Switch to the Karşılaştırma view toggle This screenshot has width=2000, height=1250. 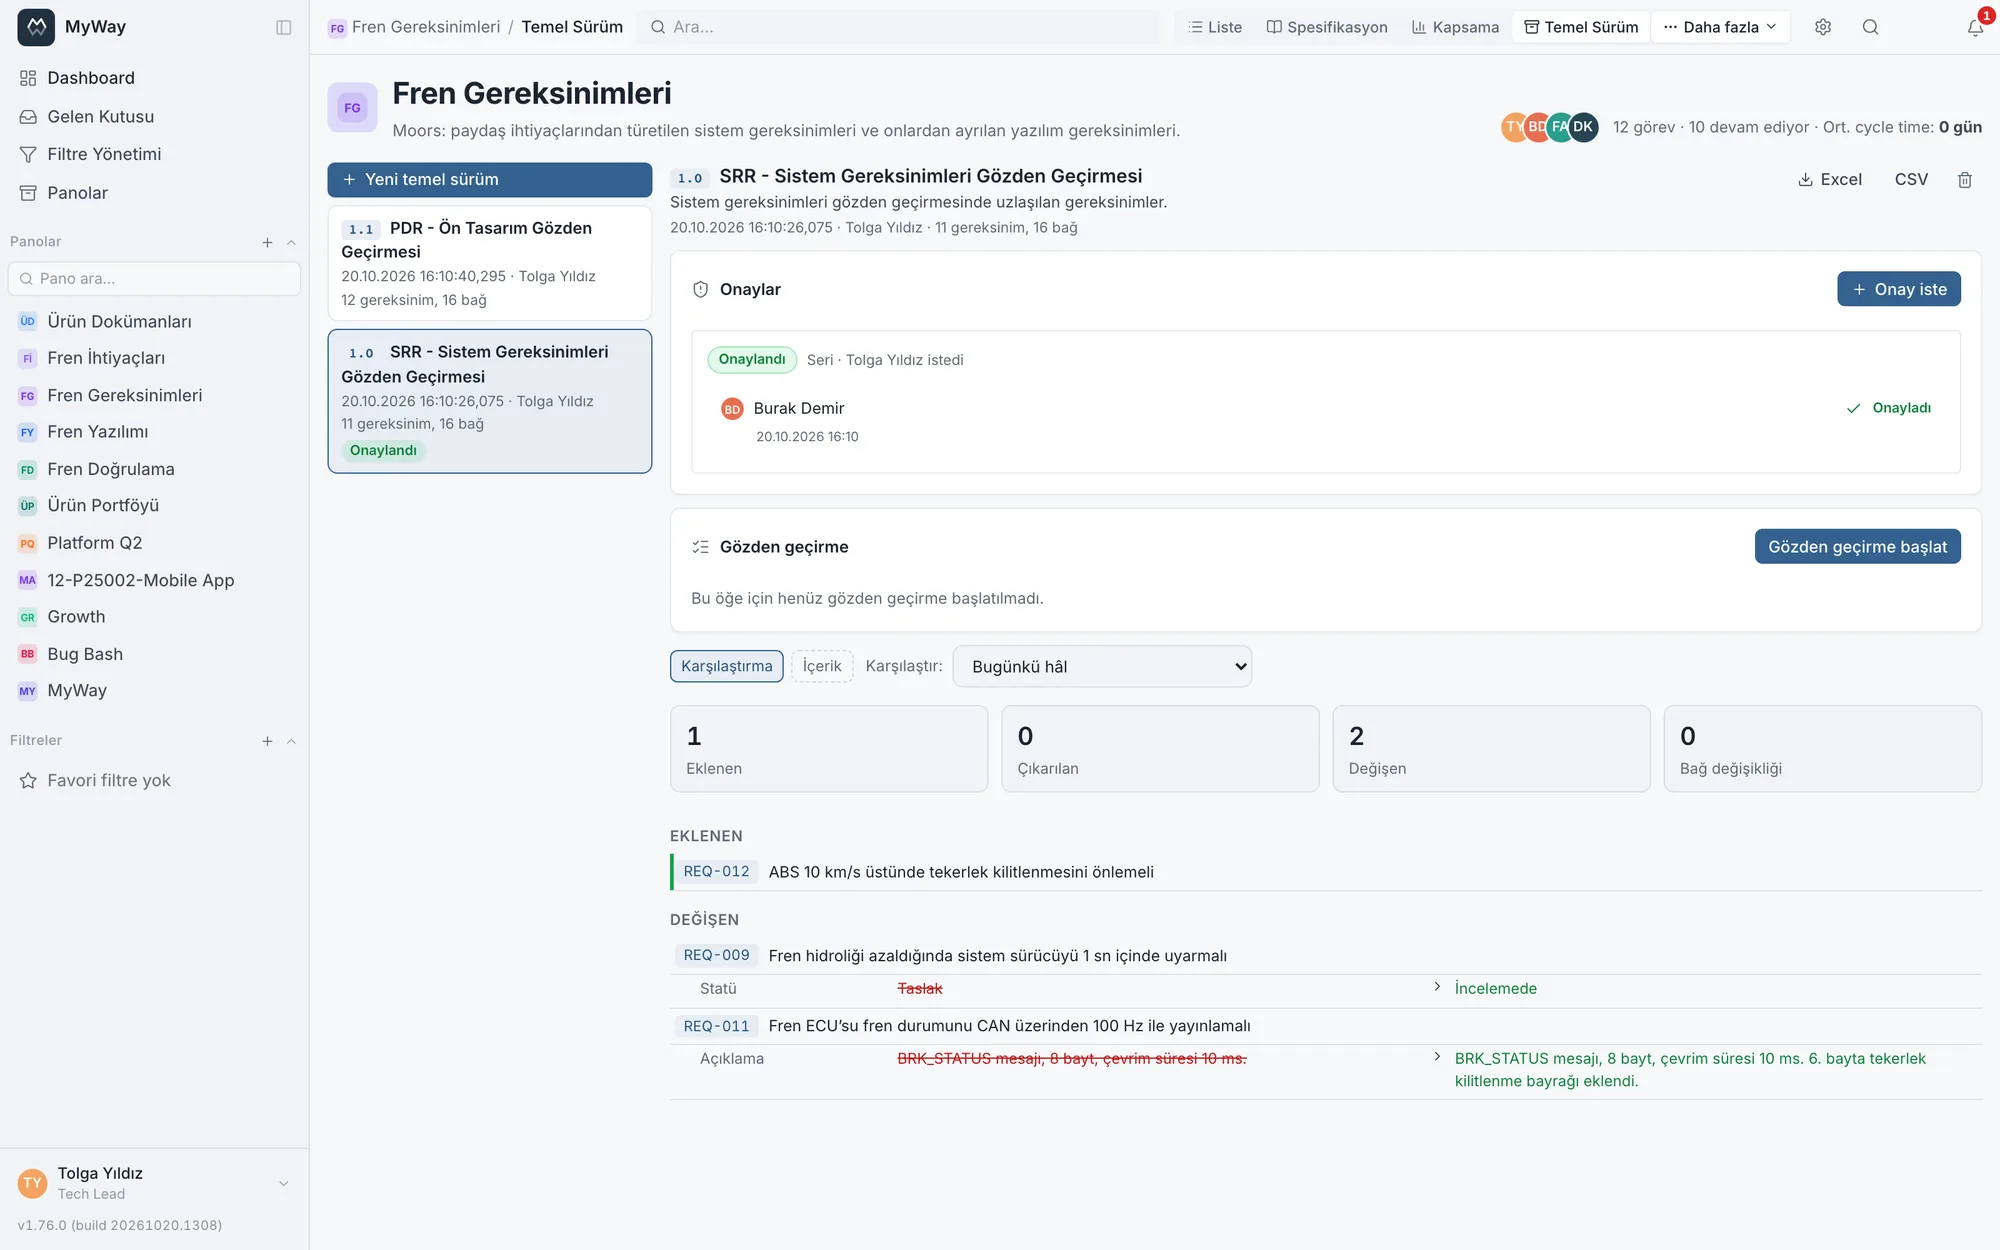tap(727, 666)
